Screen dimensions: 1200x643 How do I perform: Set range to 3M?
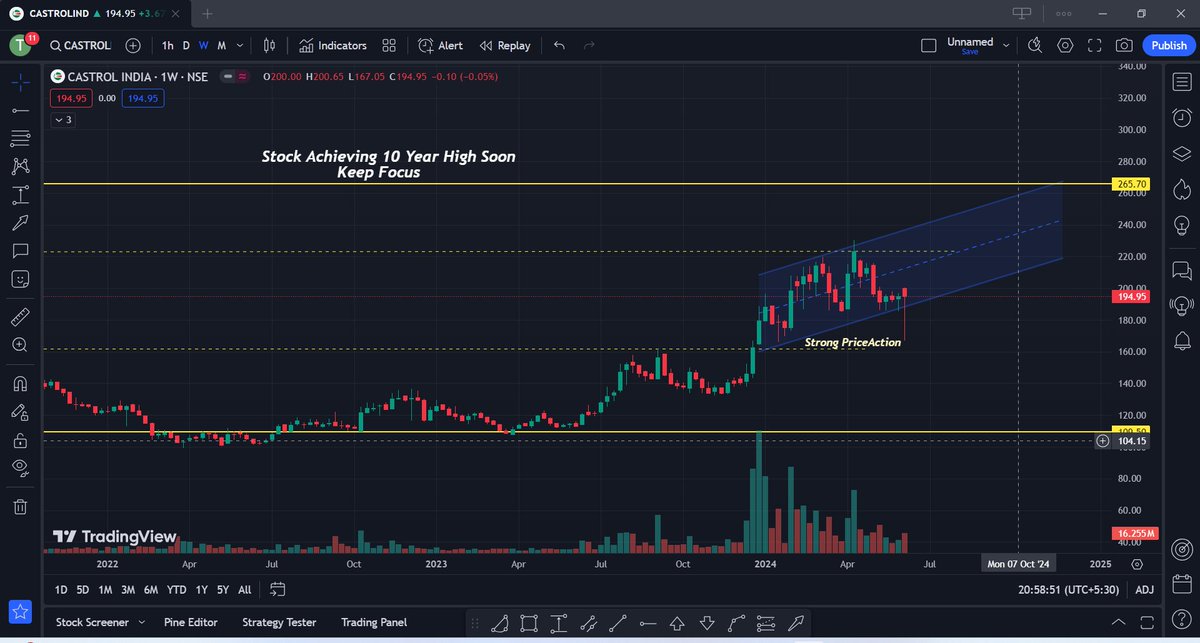click(x=128, y=590)
